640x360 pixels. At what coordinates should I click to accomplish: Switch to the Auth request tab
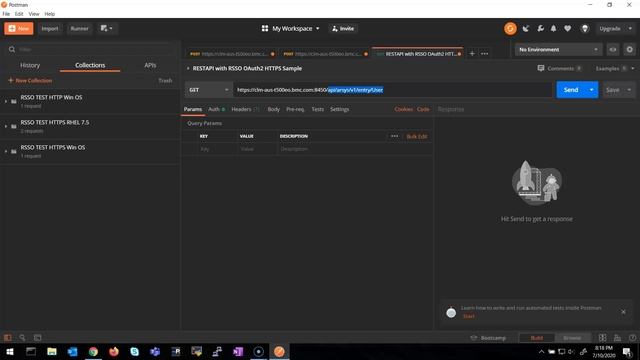216,109
